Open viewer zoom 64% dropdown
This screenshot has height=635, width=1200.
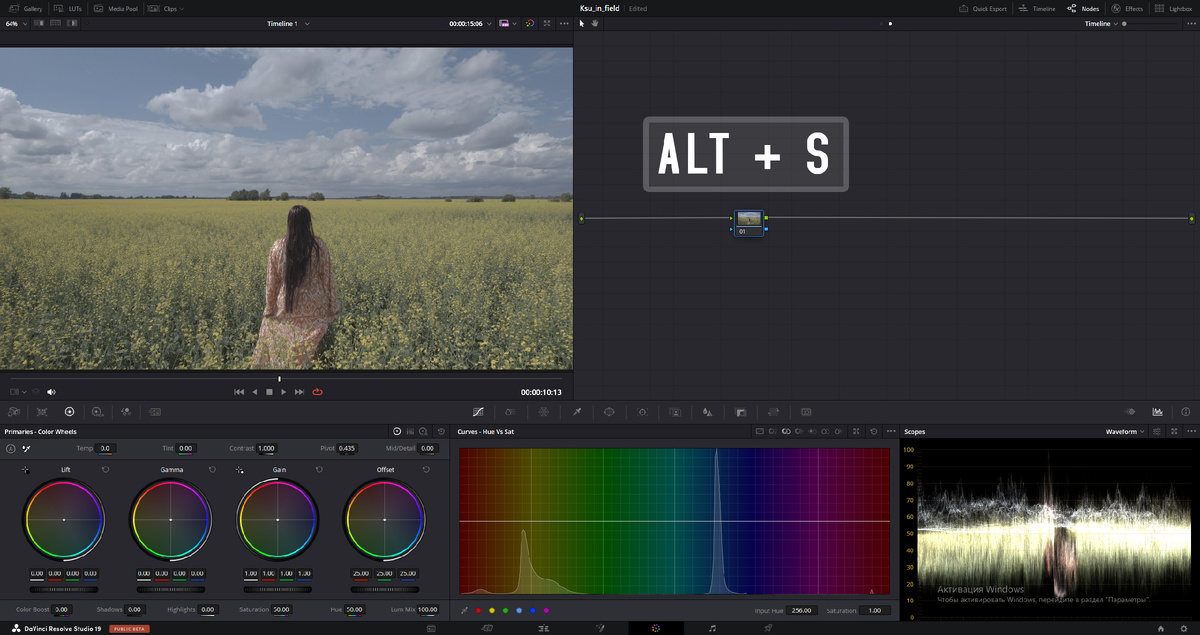(x=16, y=23)
